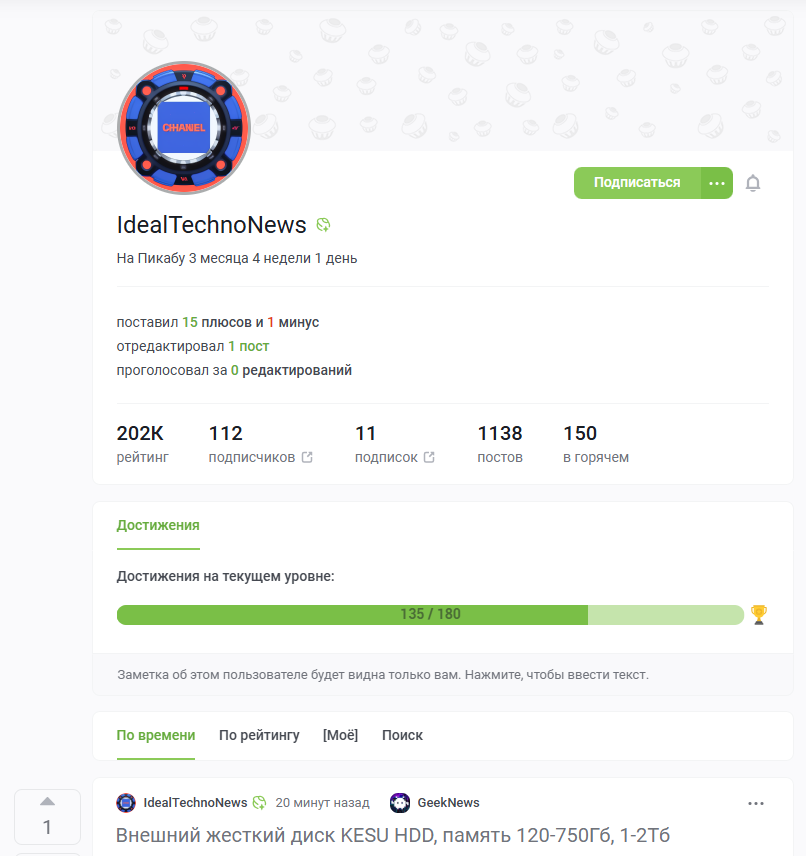Screen dimensions: 806x856
Task: Click the 135 / 180 achievements progress bar
Action: [x=430, y=615]
